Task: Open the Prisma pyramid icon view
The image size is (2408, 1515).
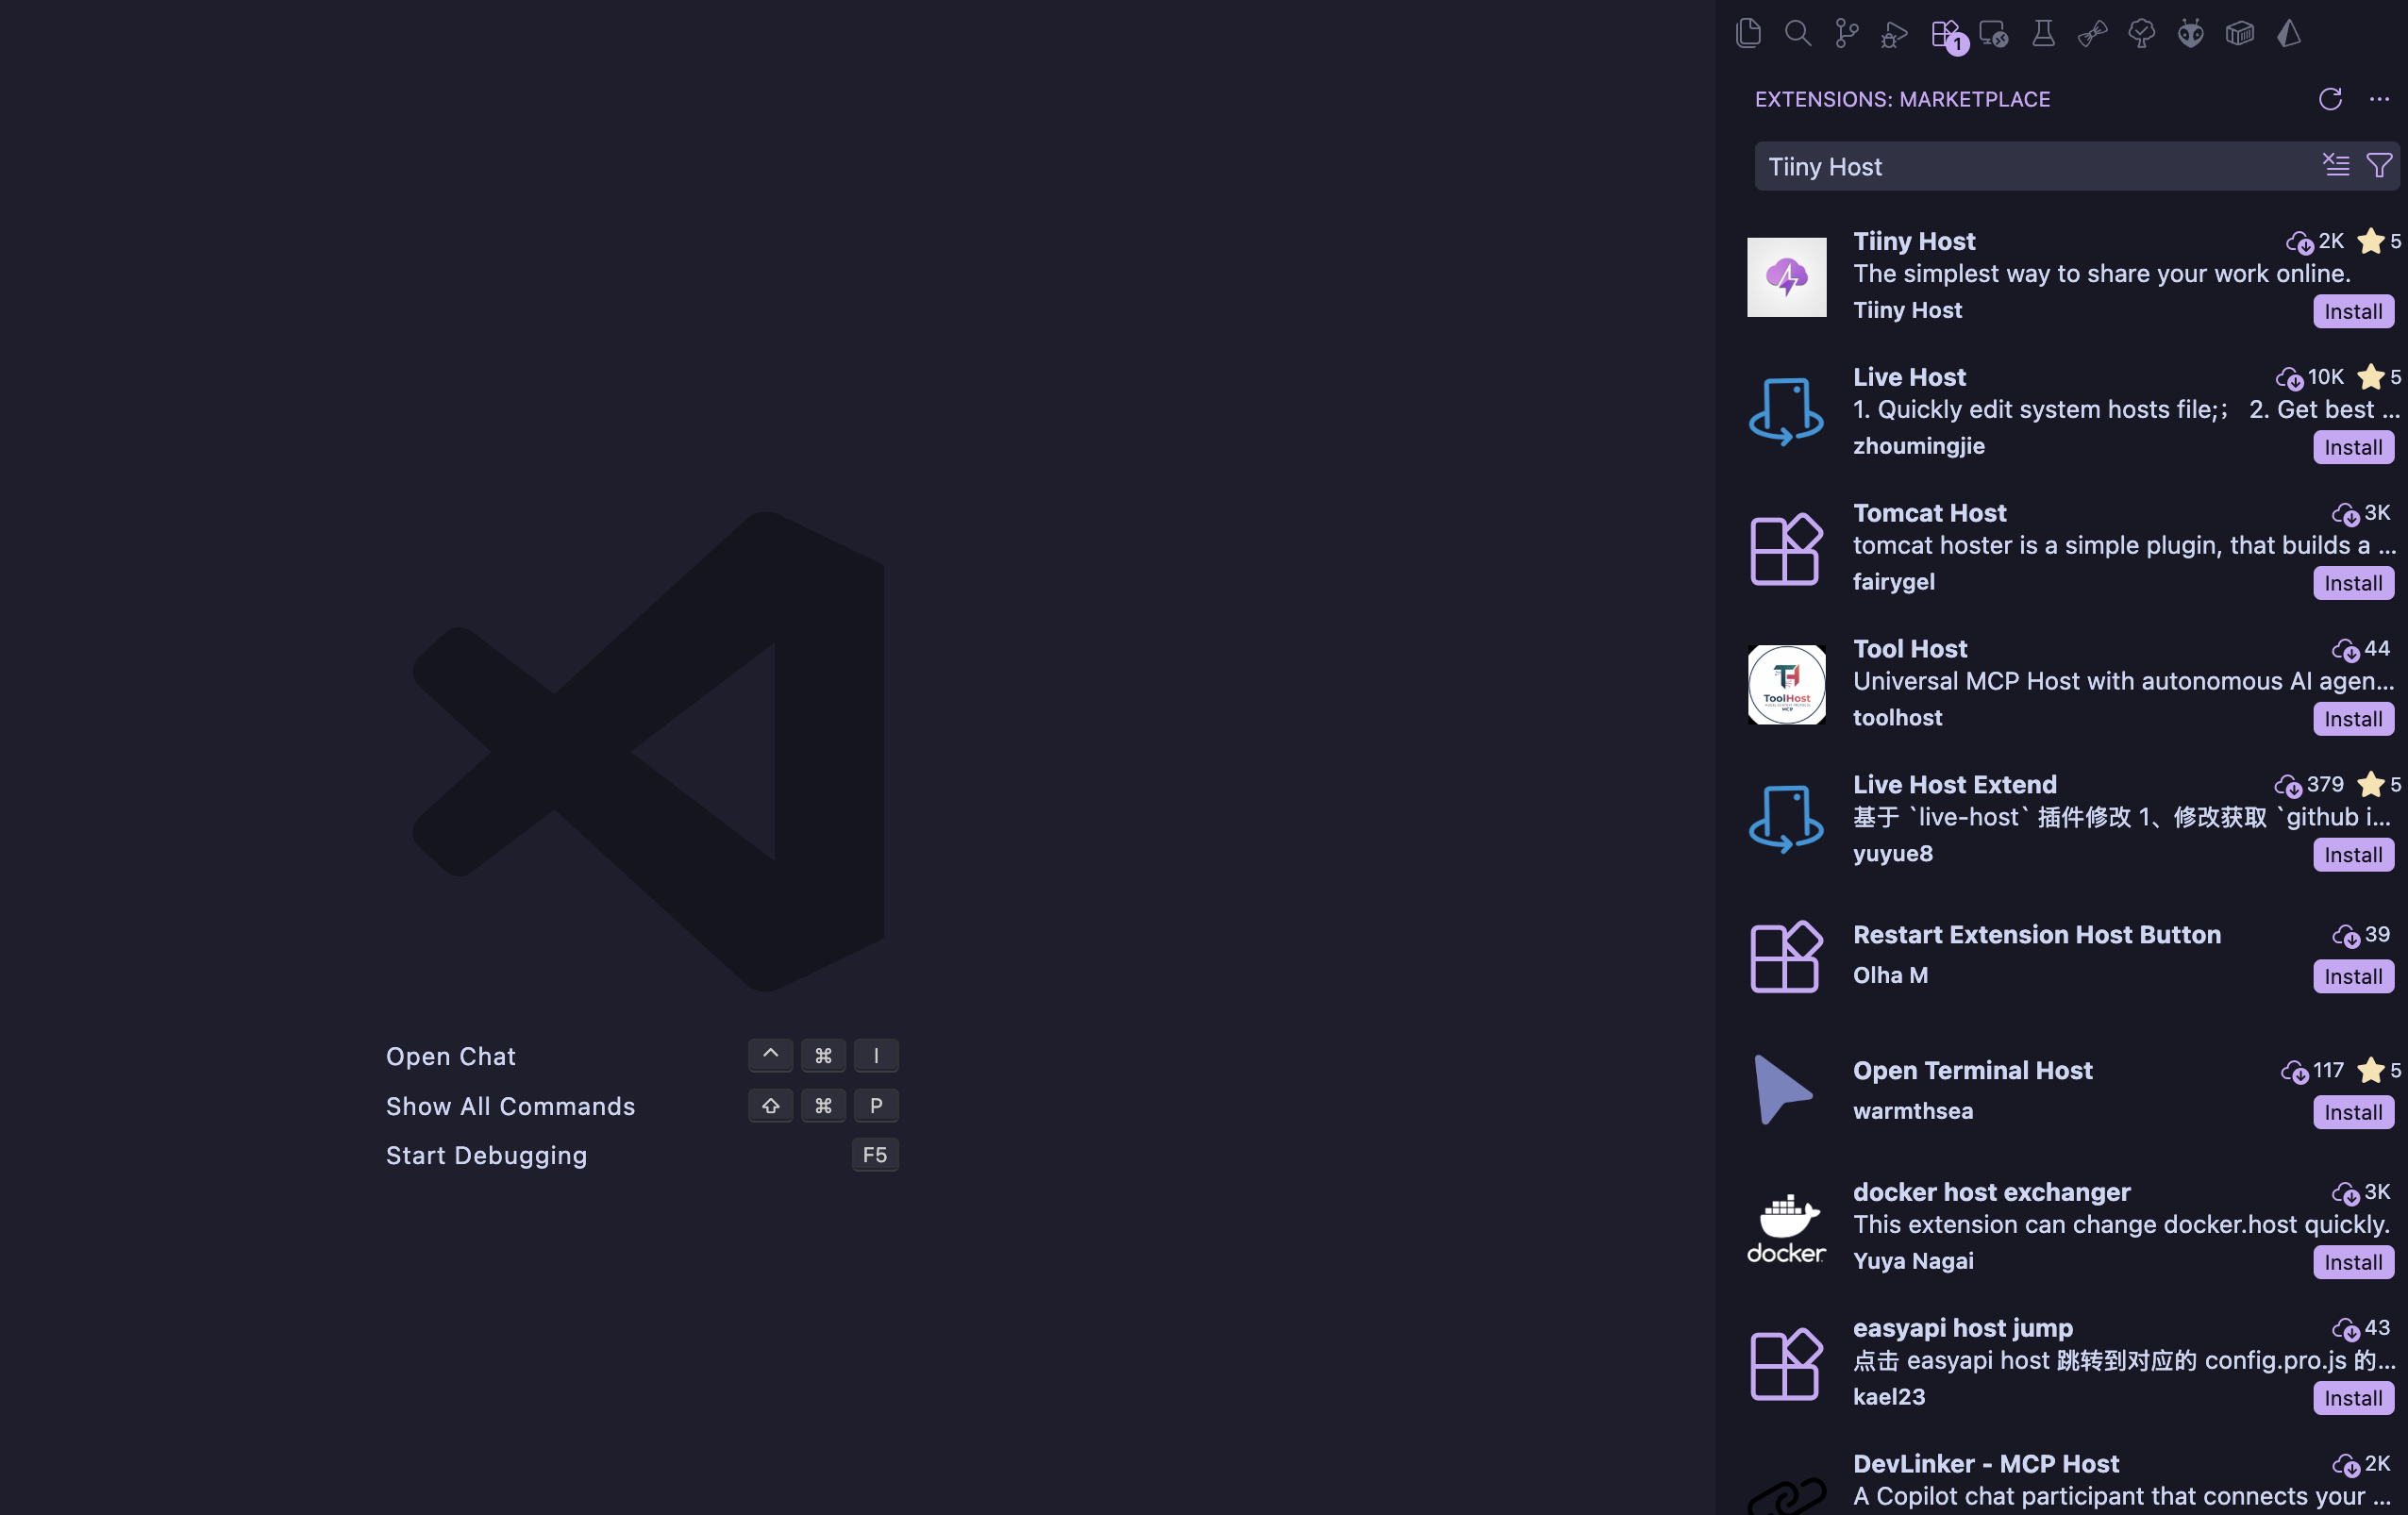Action: [x=2288, y=33]
